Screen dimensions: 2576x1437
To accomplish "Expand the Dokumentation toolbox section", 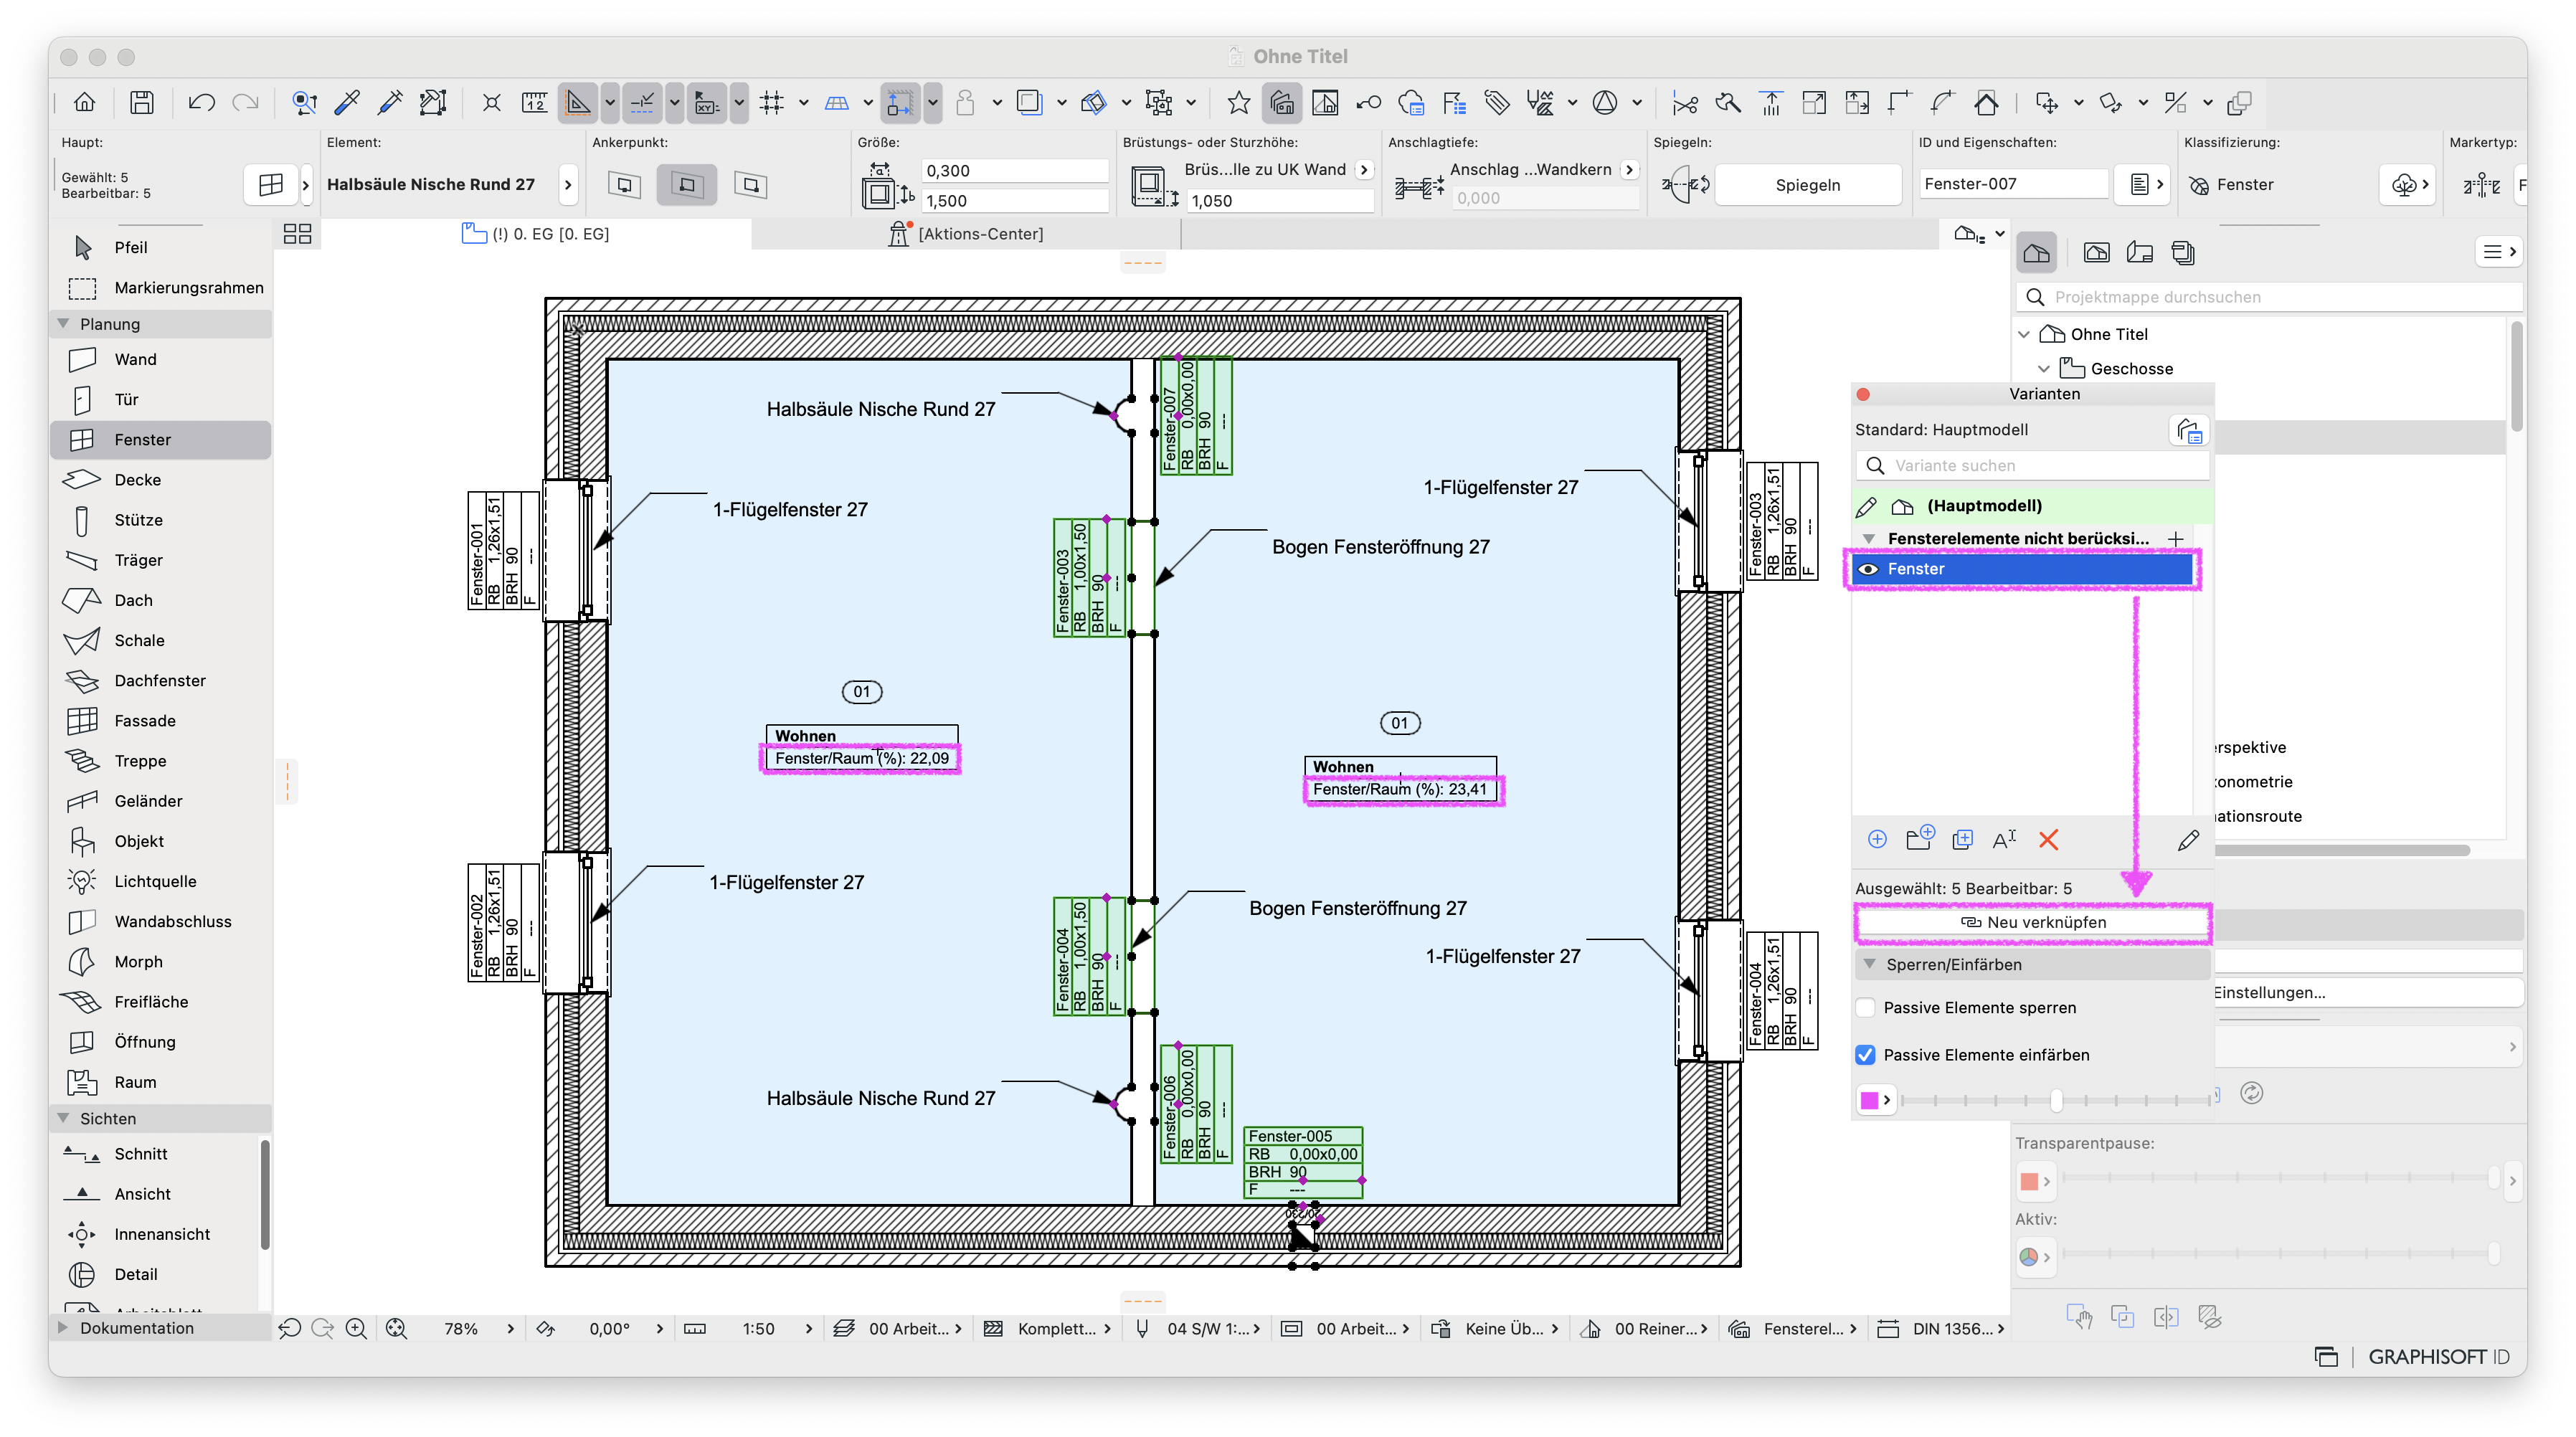I will pyautogui.click(x=63, y=1327).
